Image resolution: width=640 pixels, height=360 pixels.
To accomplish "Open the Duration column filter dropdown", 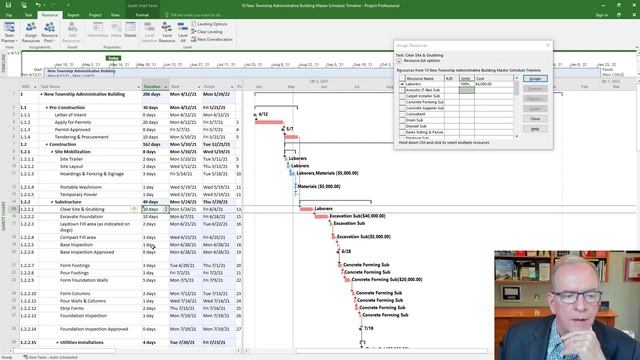I will click(x=166, y=87).
